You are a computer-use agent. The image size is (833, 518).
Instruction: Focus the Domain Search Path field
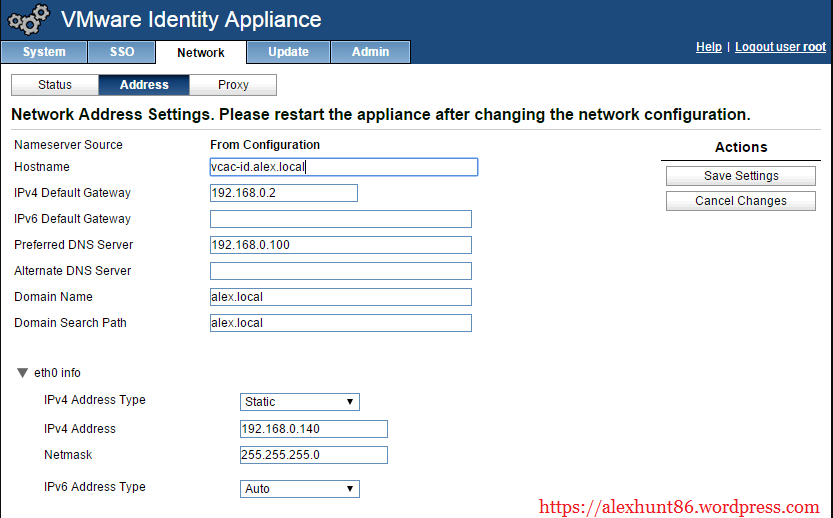click(x=340, y=323)
